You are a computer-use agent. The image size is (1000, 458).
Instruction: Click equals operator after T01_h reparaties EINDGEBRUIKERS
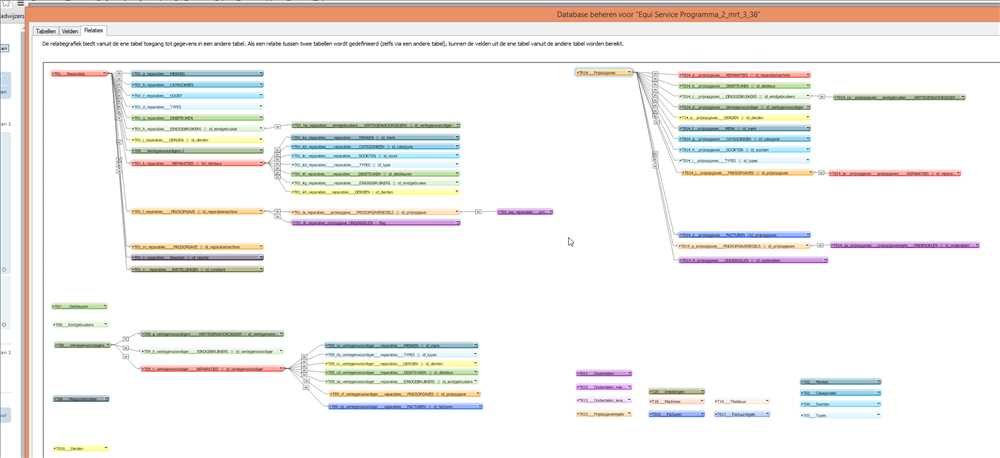tap(277, 127)
